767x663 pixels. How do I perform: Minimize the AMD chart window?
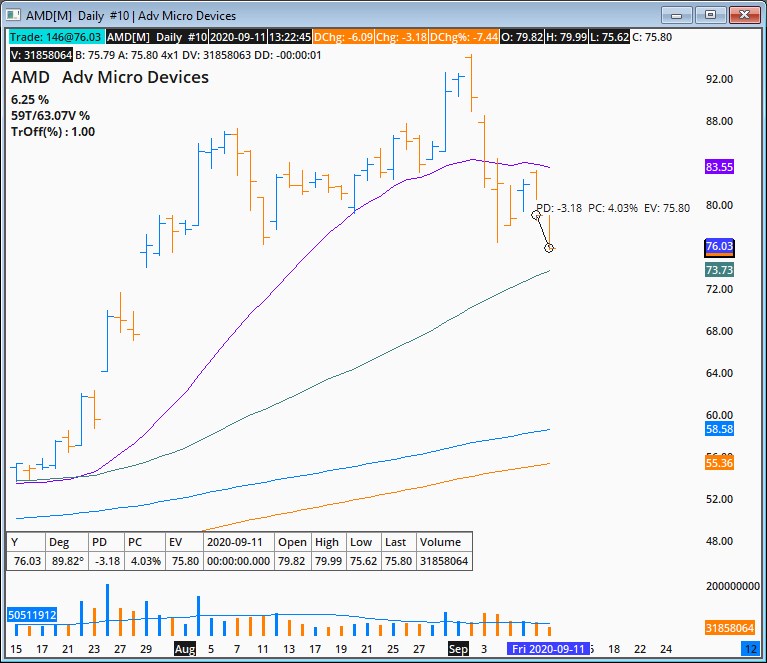click(x=677, y=15)
